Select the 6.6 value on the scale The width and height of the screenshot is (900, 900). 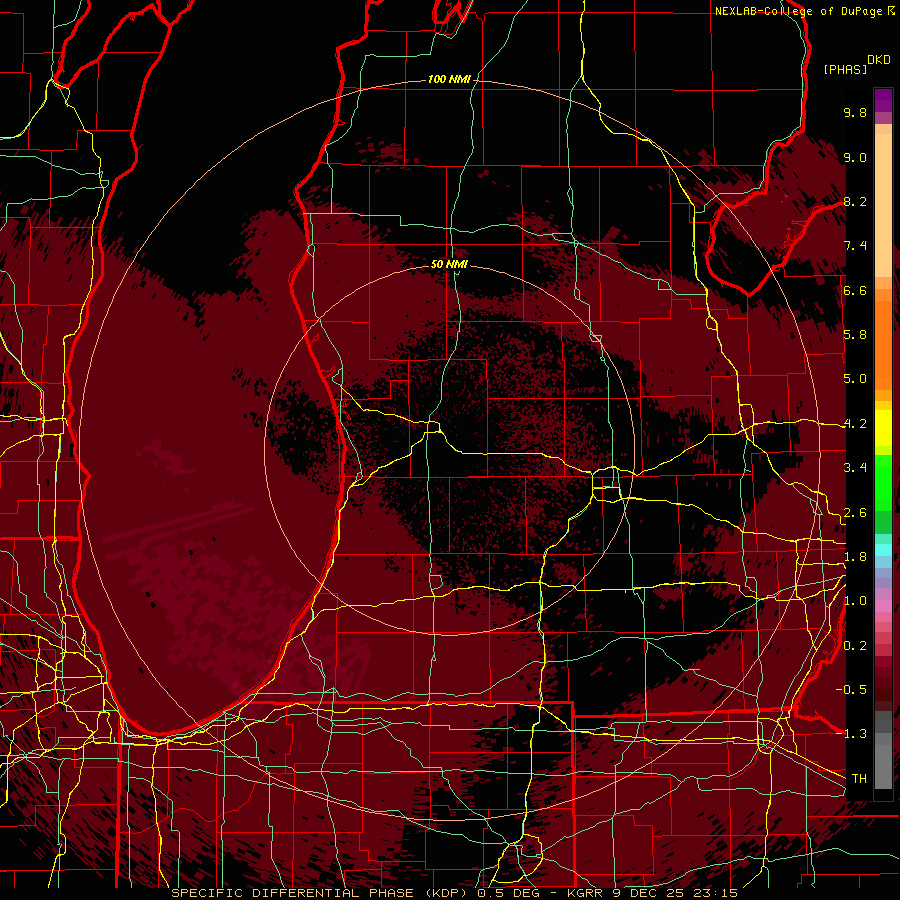pos(855,290)
